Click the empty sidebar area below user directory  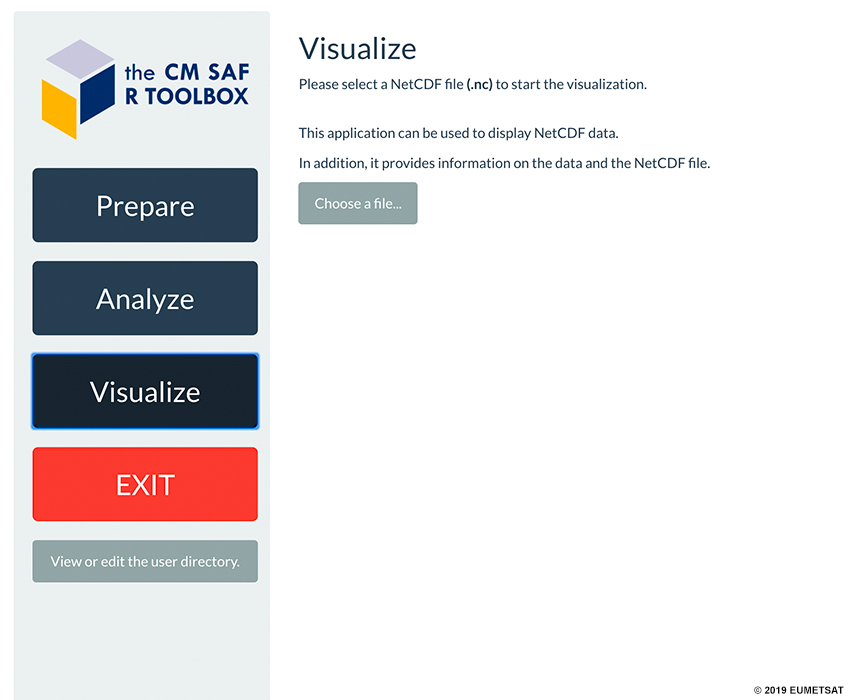(x=142, y=640)
